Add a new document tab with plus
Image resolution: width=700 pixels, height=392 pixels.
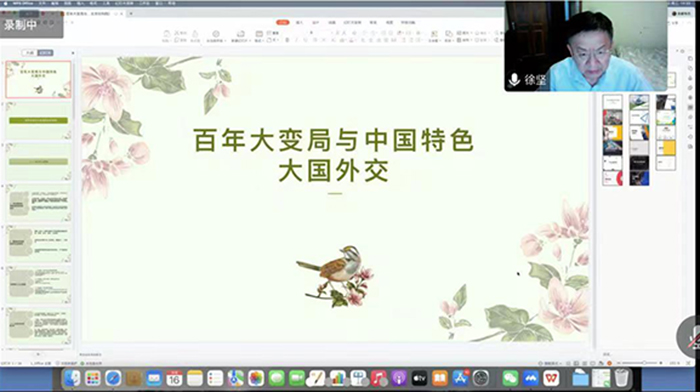click(x=131, y=14)
